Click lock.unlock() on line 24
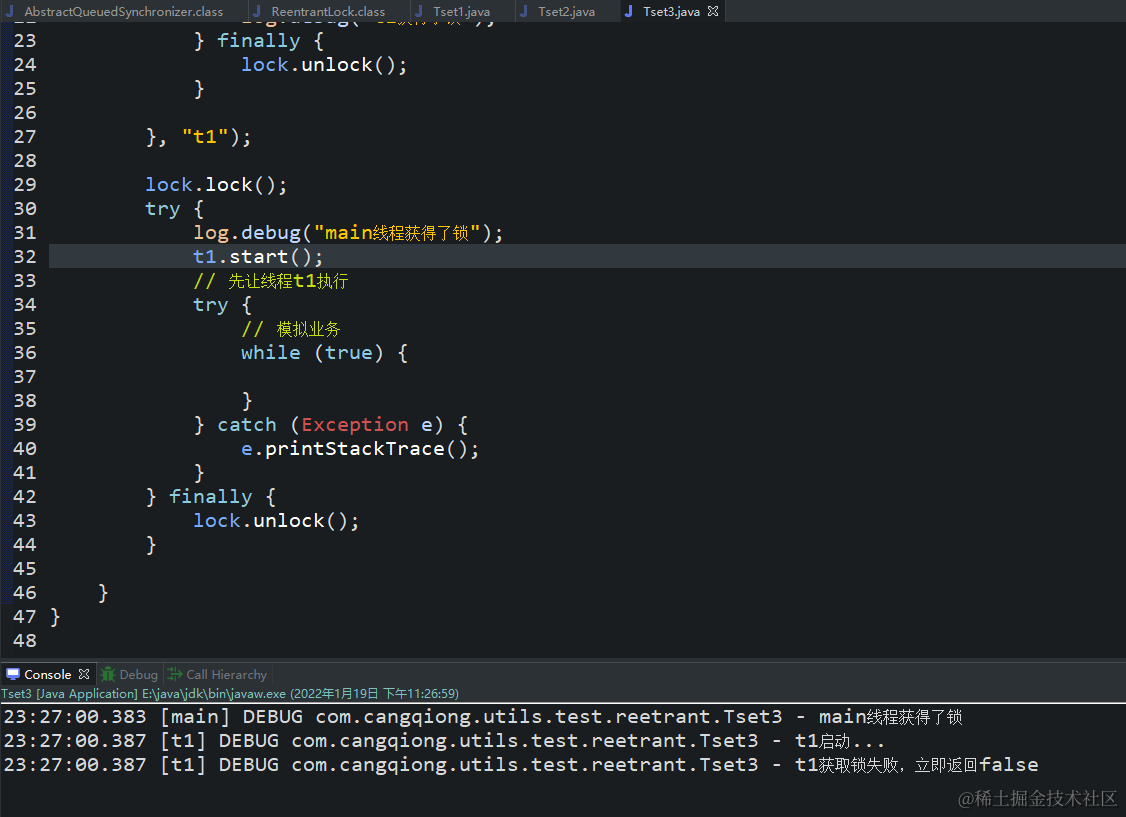The height and width of the screenshot is (817, 1126). [x=325, y=65]
